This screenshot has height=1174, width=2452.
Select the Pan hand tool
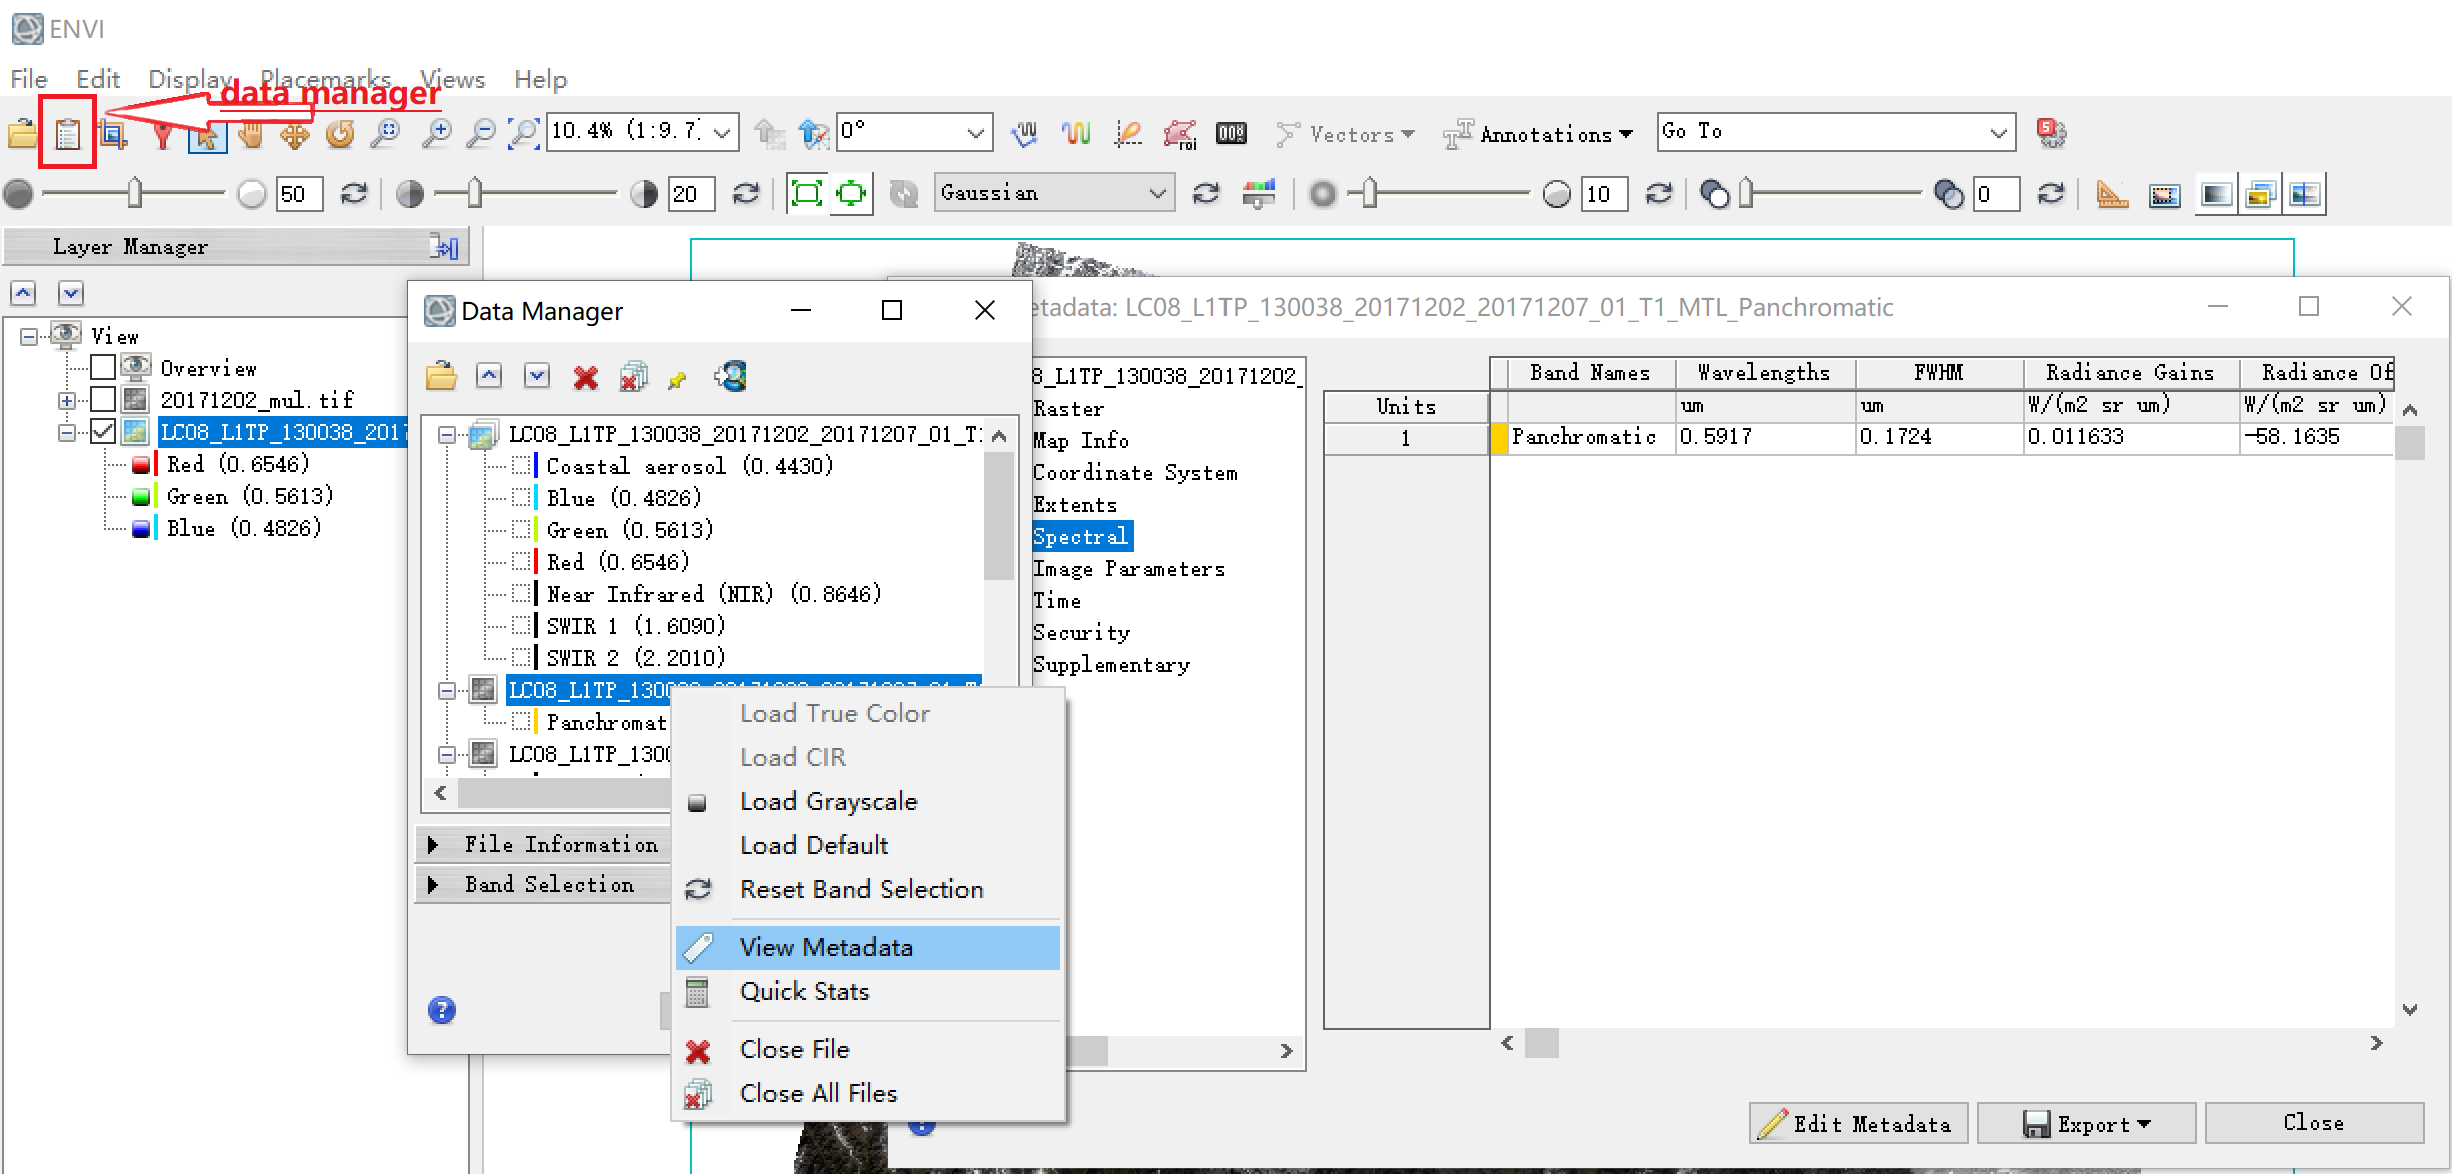(x=251, y=133)
